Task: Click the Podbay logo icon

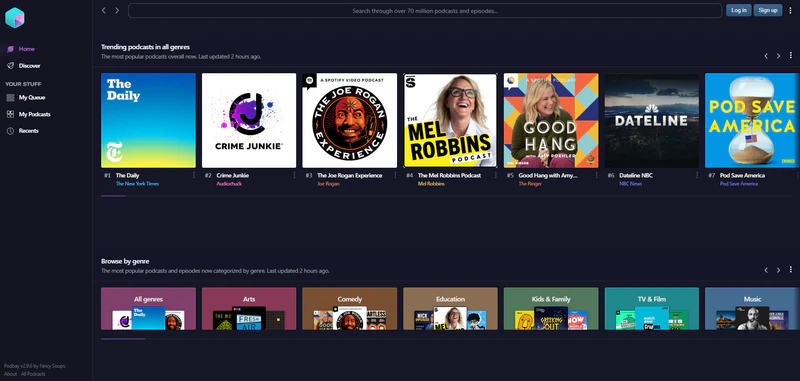Action: [14, 18]
